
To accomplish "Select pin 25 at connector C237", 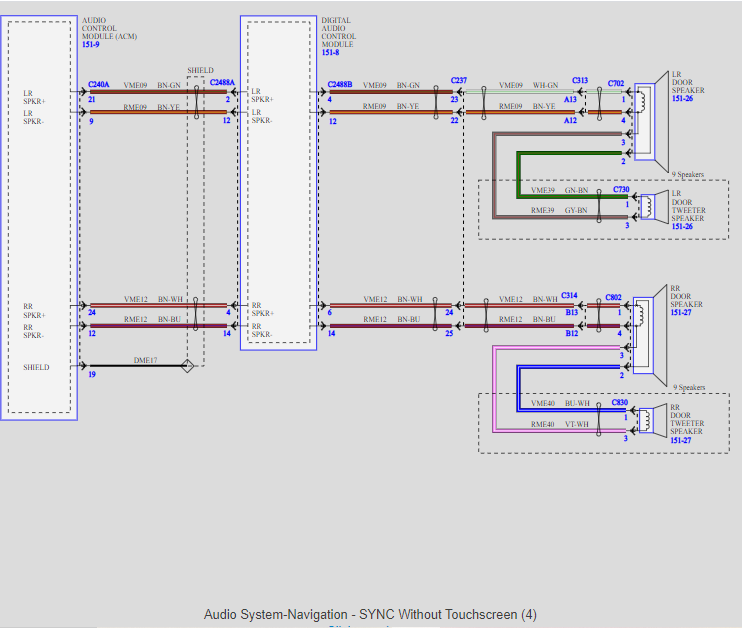I will (x=449, y=333).
